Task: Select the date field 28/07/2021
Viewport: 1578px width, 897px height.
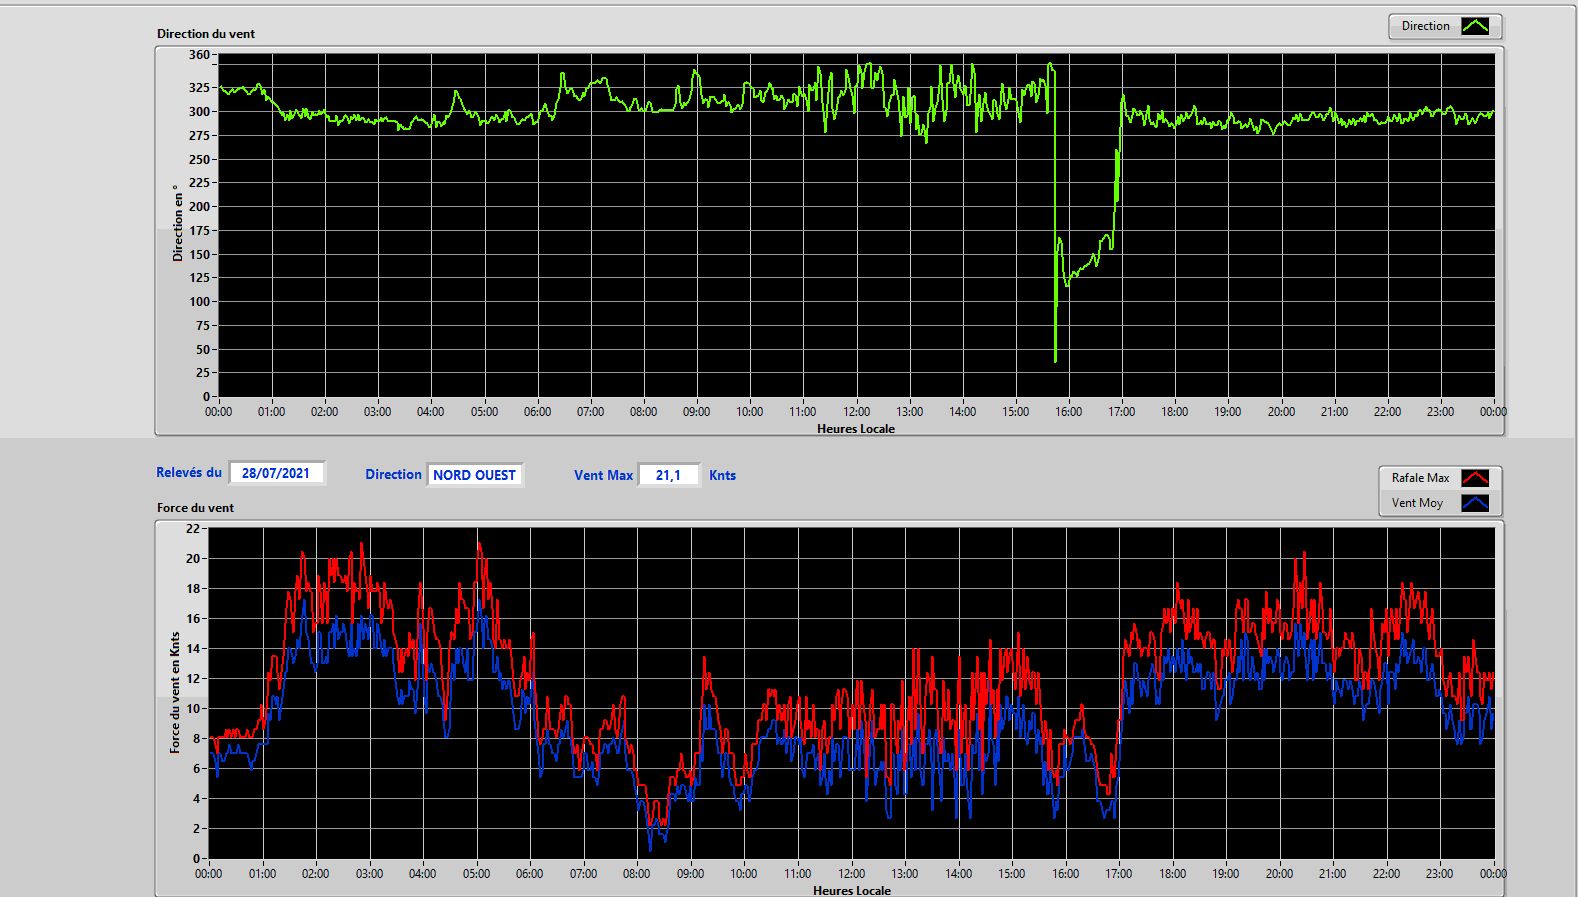Action: click(x=276, y=473)
